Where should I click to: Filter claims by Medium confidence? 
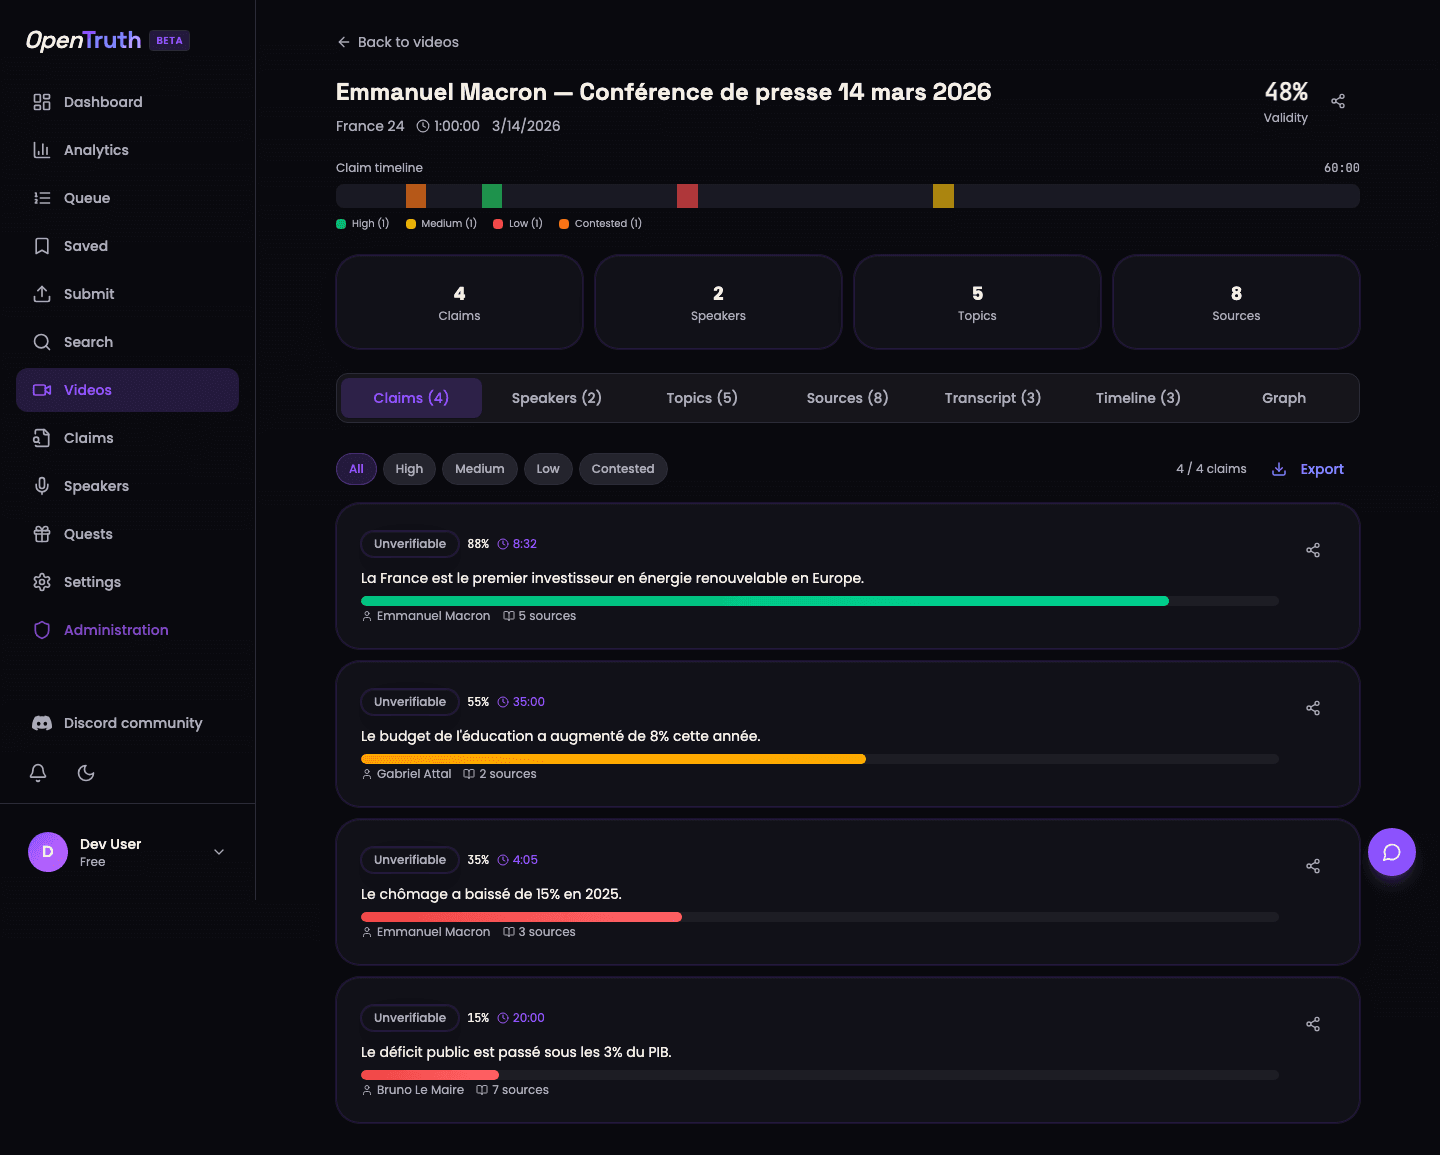[479, 469]
